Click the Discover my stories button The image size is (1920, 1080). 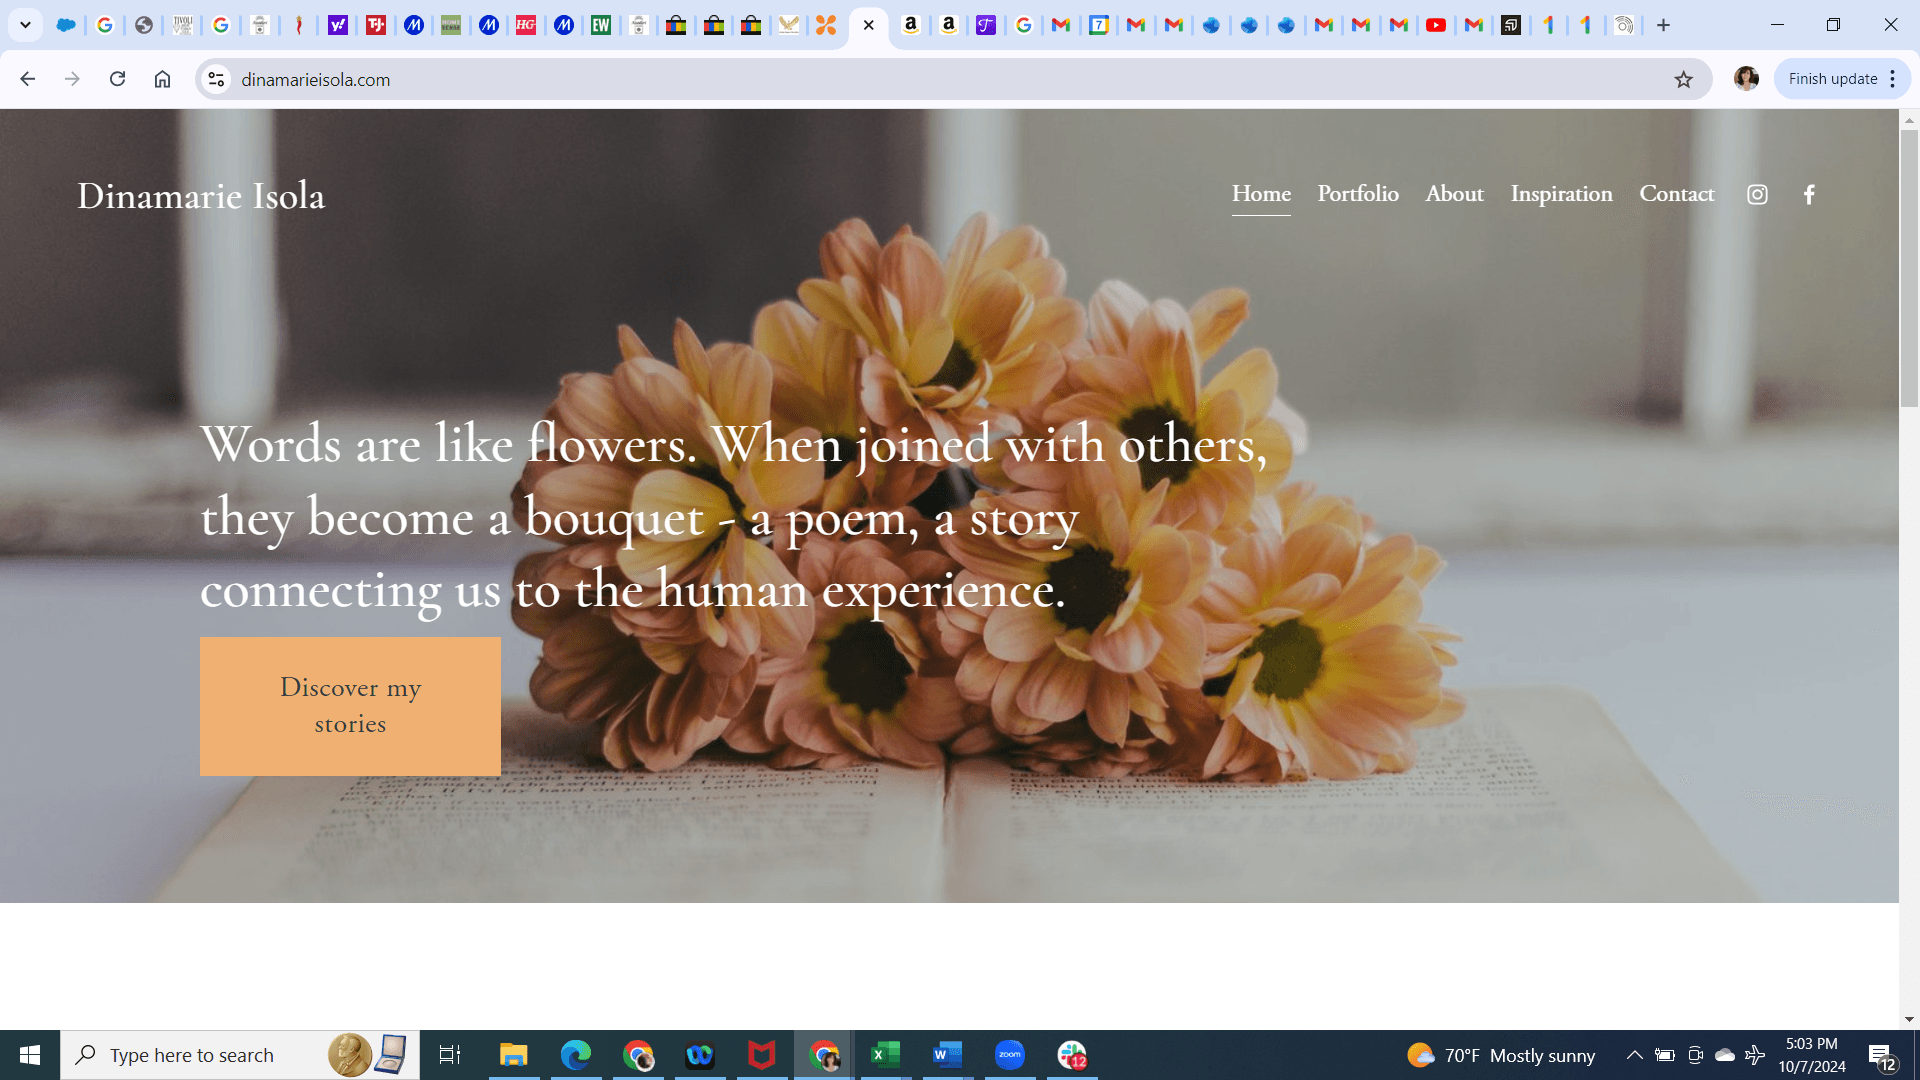coord(350,706)
